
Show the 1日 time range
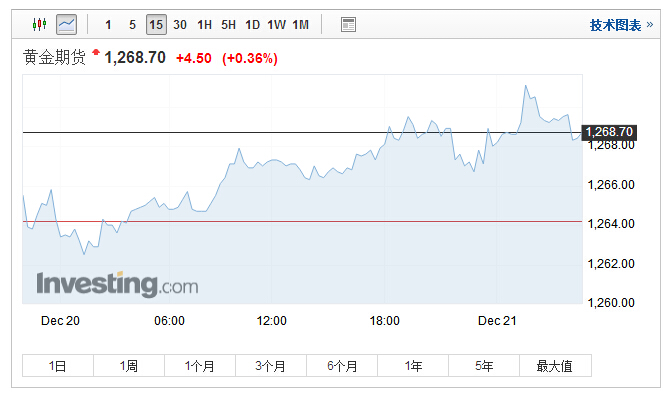58,366
